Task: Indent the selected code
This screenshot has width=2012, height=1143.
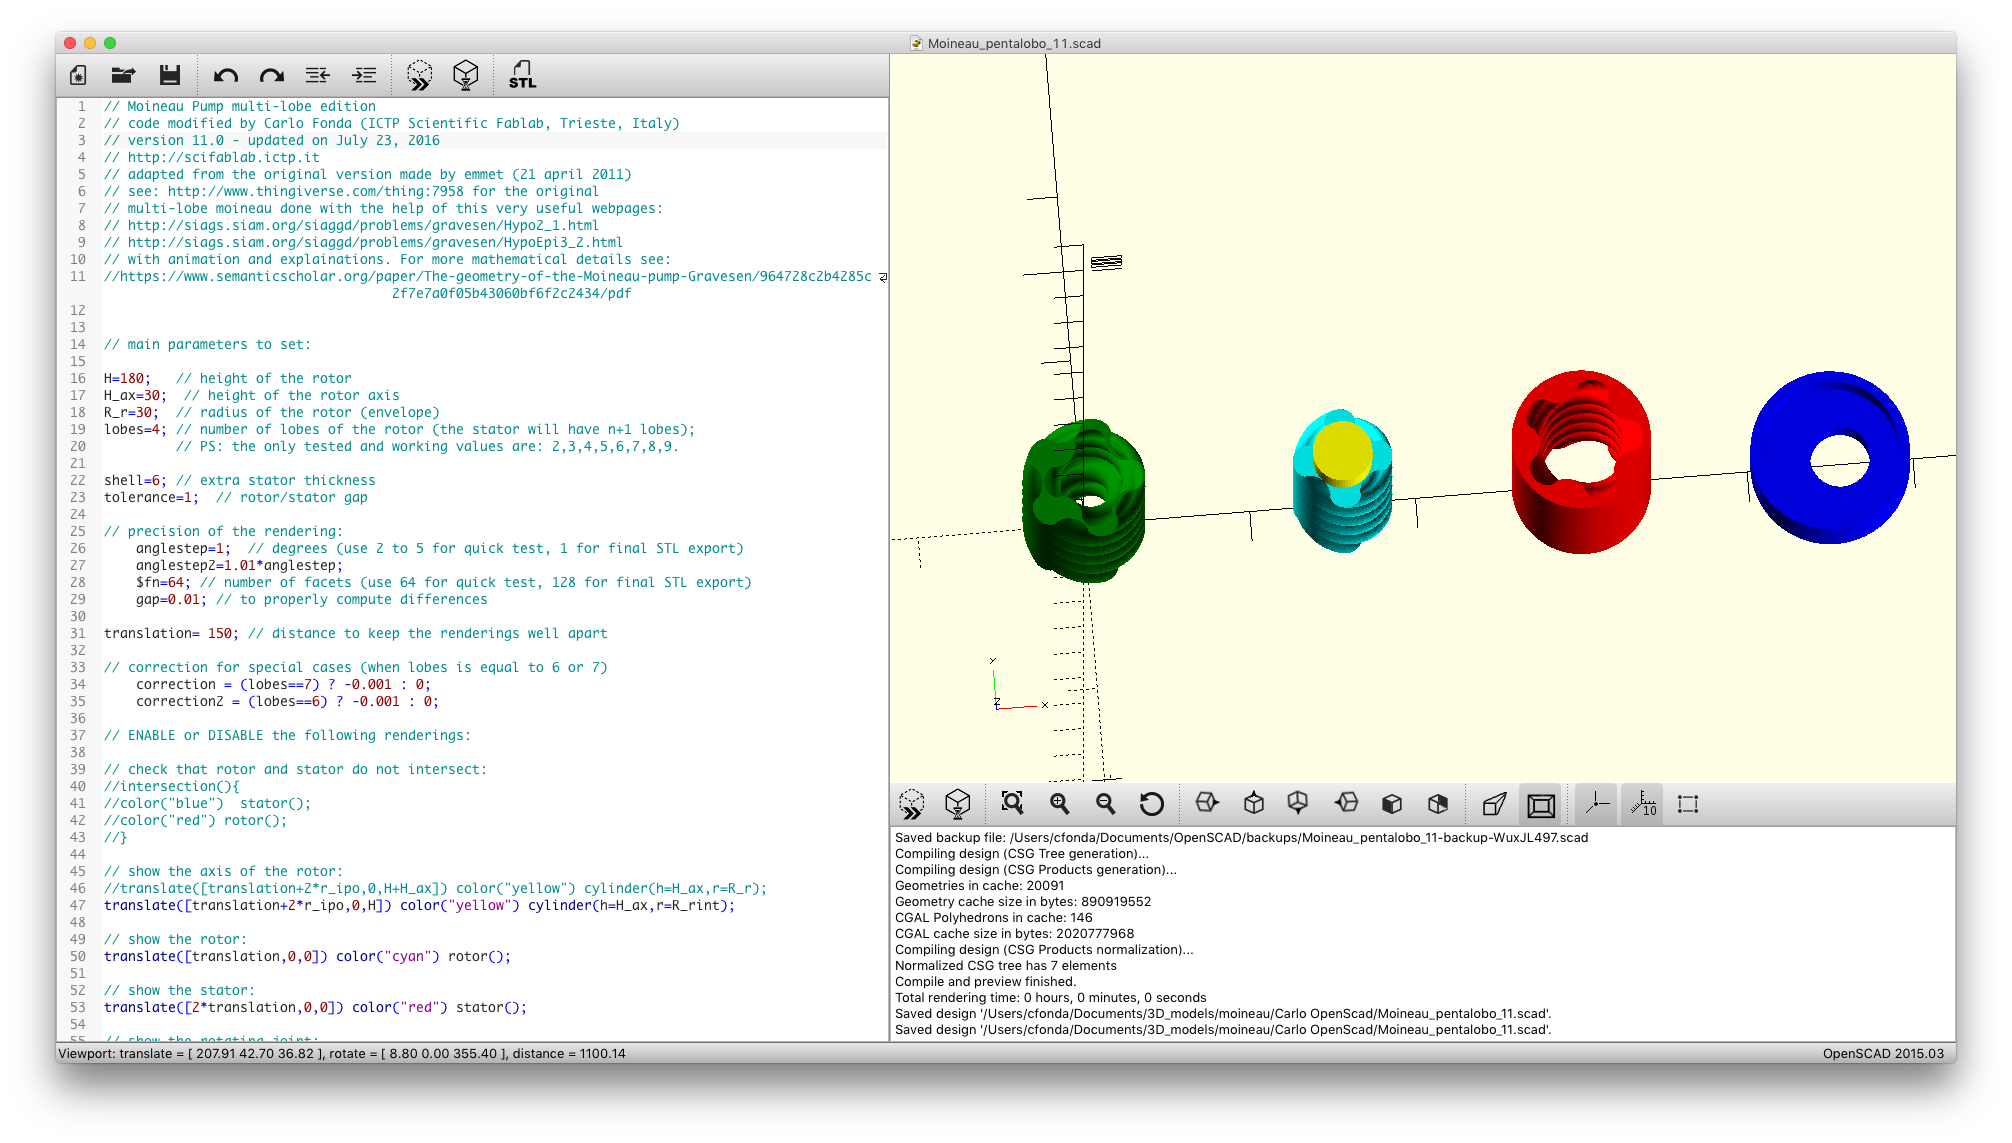Action: (364, 75)
